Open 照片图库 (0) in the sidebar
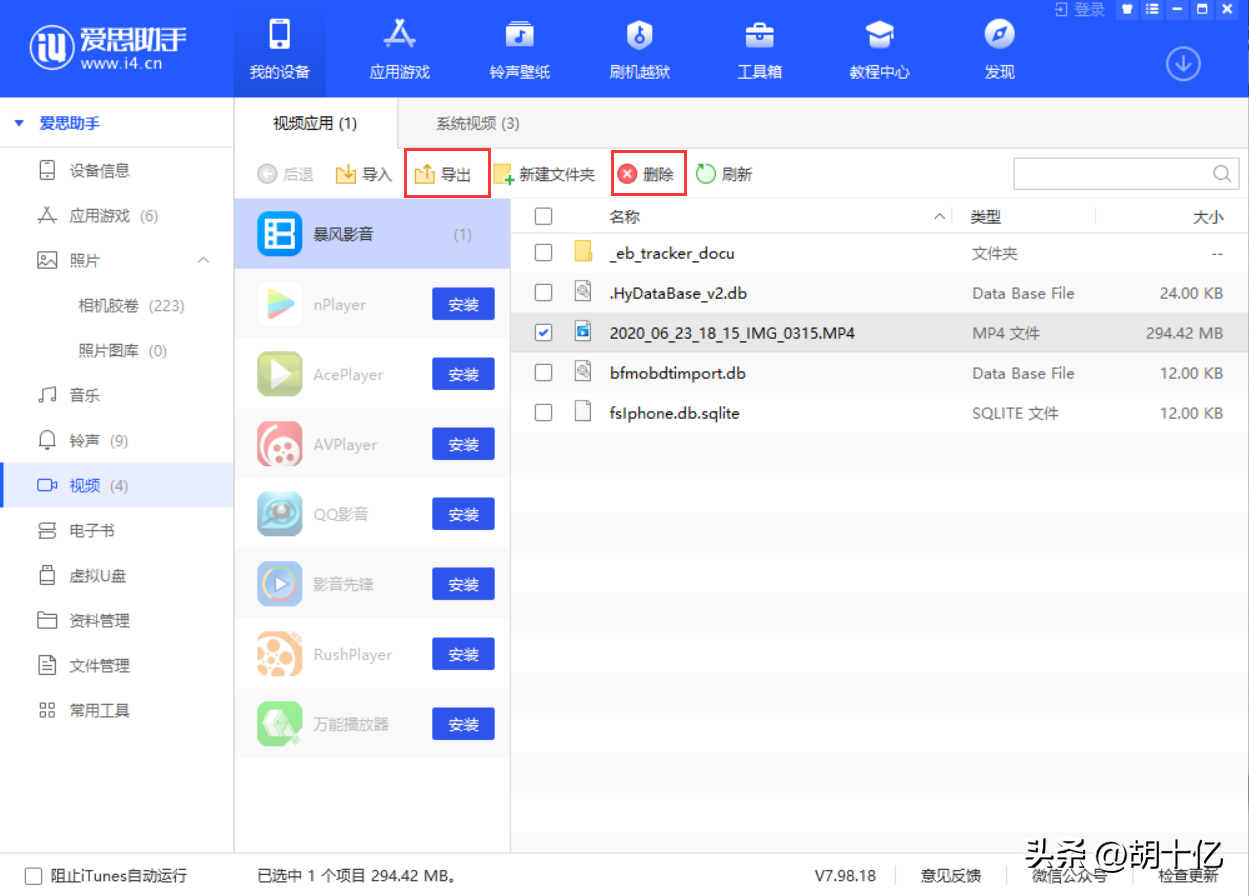The height and width of the screenshot is (896, 1249). 117,351
